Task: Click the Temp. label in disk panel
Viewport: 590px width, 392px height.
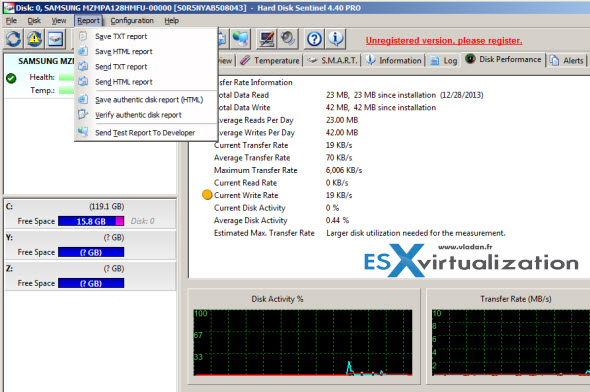Action: 43,90
